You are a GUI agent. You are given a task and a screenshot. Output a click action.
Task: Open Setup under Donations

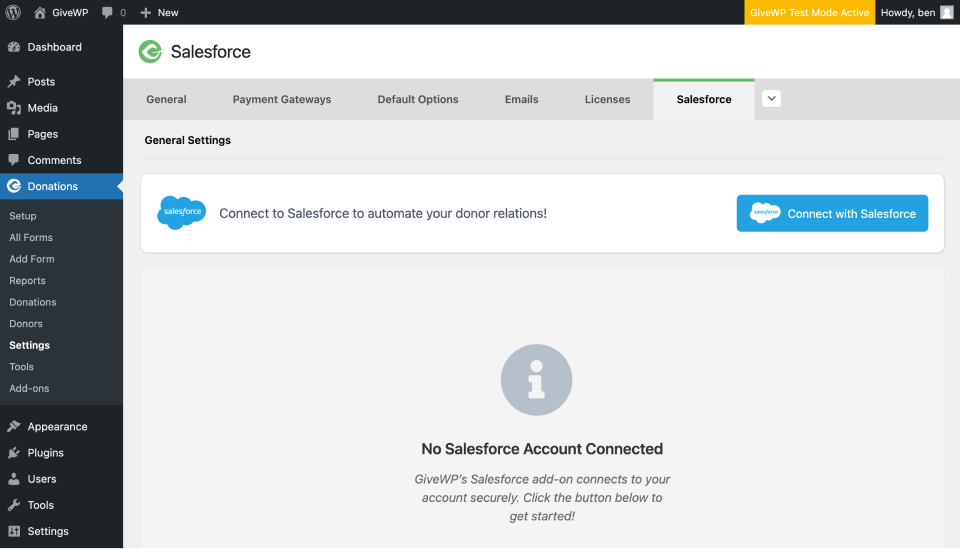(x=23, y=215)
